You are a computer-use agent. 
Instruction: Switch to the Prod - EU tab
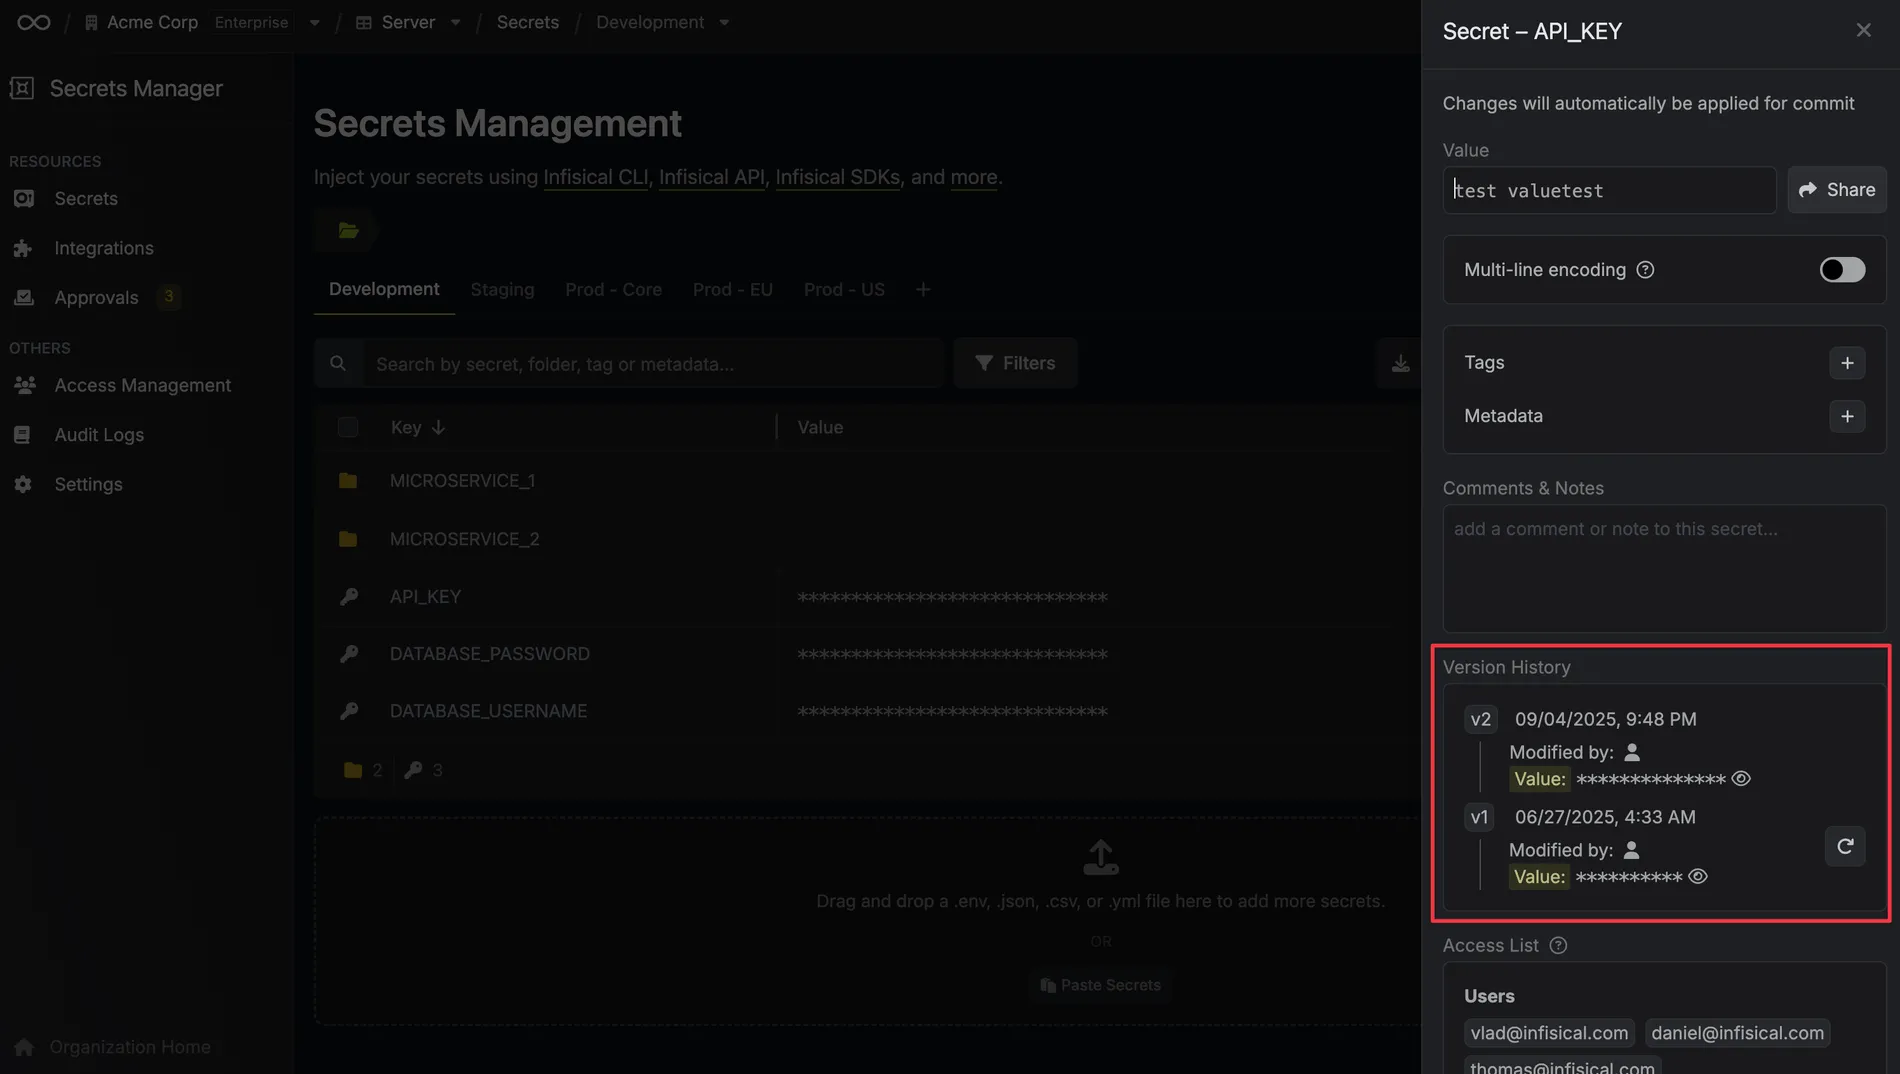point(733,289)
